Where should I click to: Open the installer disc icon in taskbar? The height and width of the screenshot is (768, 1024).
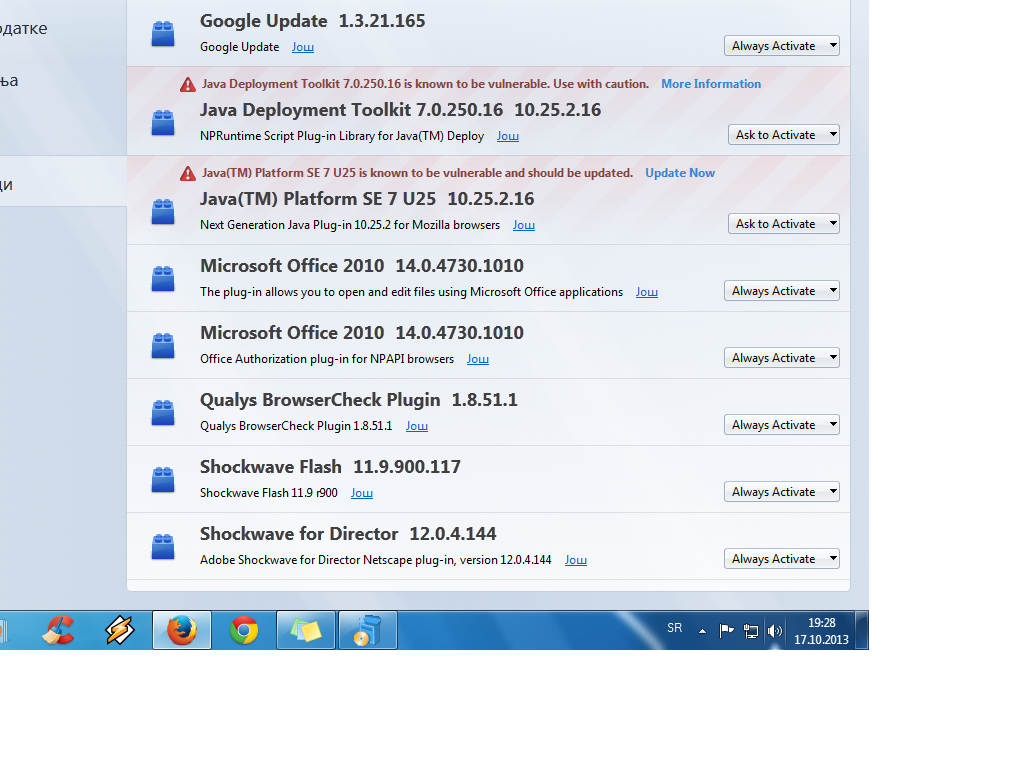[368, 630]
